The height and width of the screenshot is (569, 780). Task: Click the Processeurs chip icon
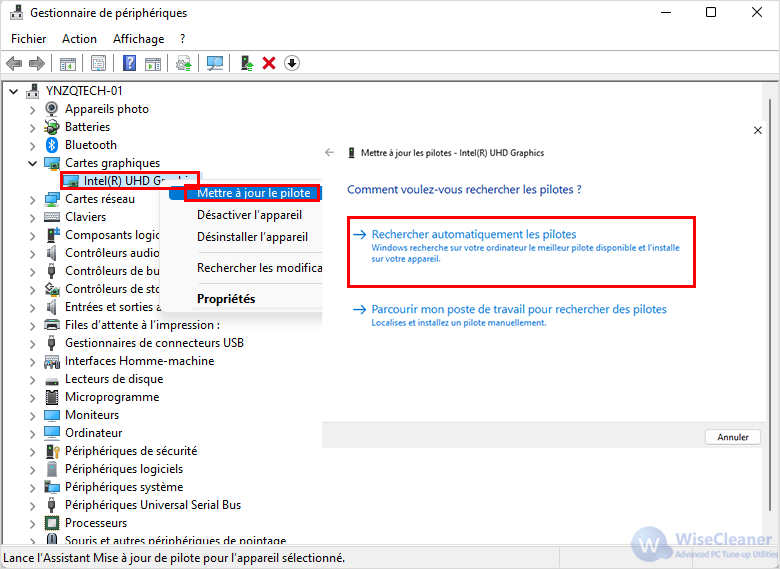click(x=52, y=523)
